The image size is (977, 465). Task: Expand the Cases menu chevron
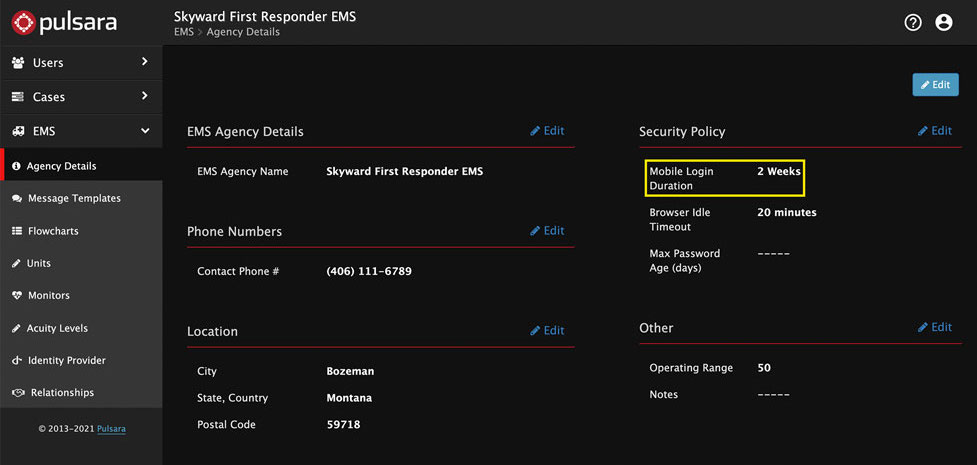tap(145, 96)
